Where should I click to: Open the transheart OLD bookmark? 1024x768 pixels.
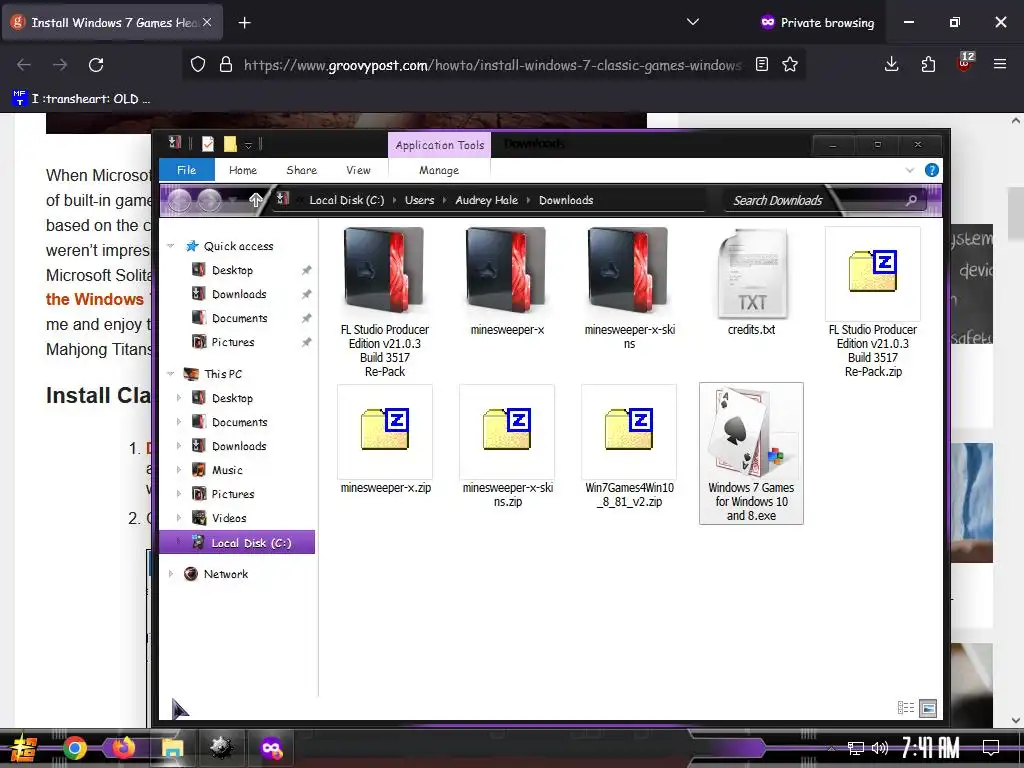click(82, 99)
